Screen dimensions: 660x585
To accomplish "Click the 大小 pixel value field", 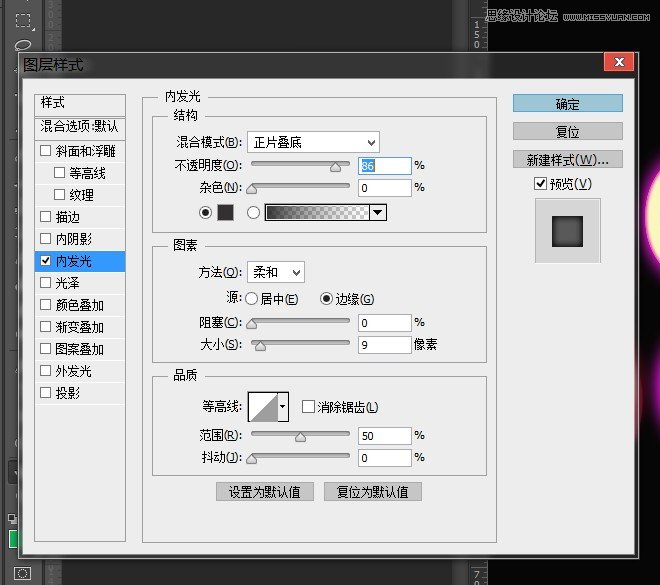I will pos(385,345).
